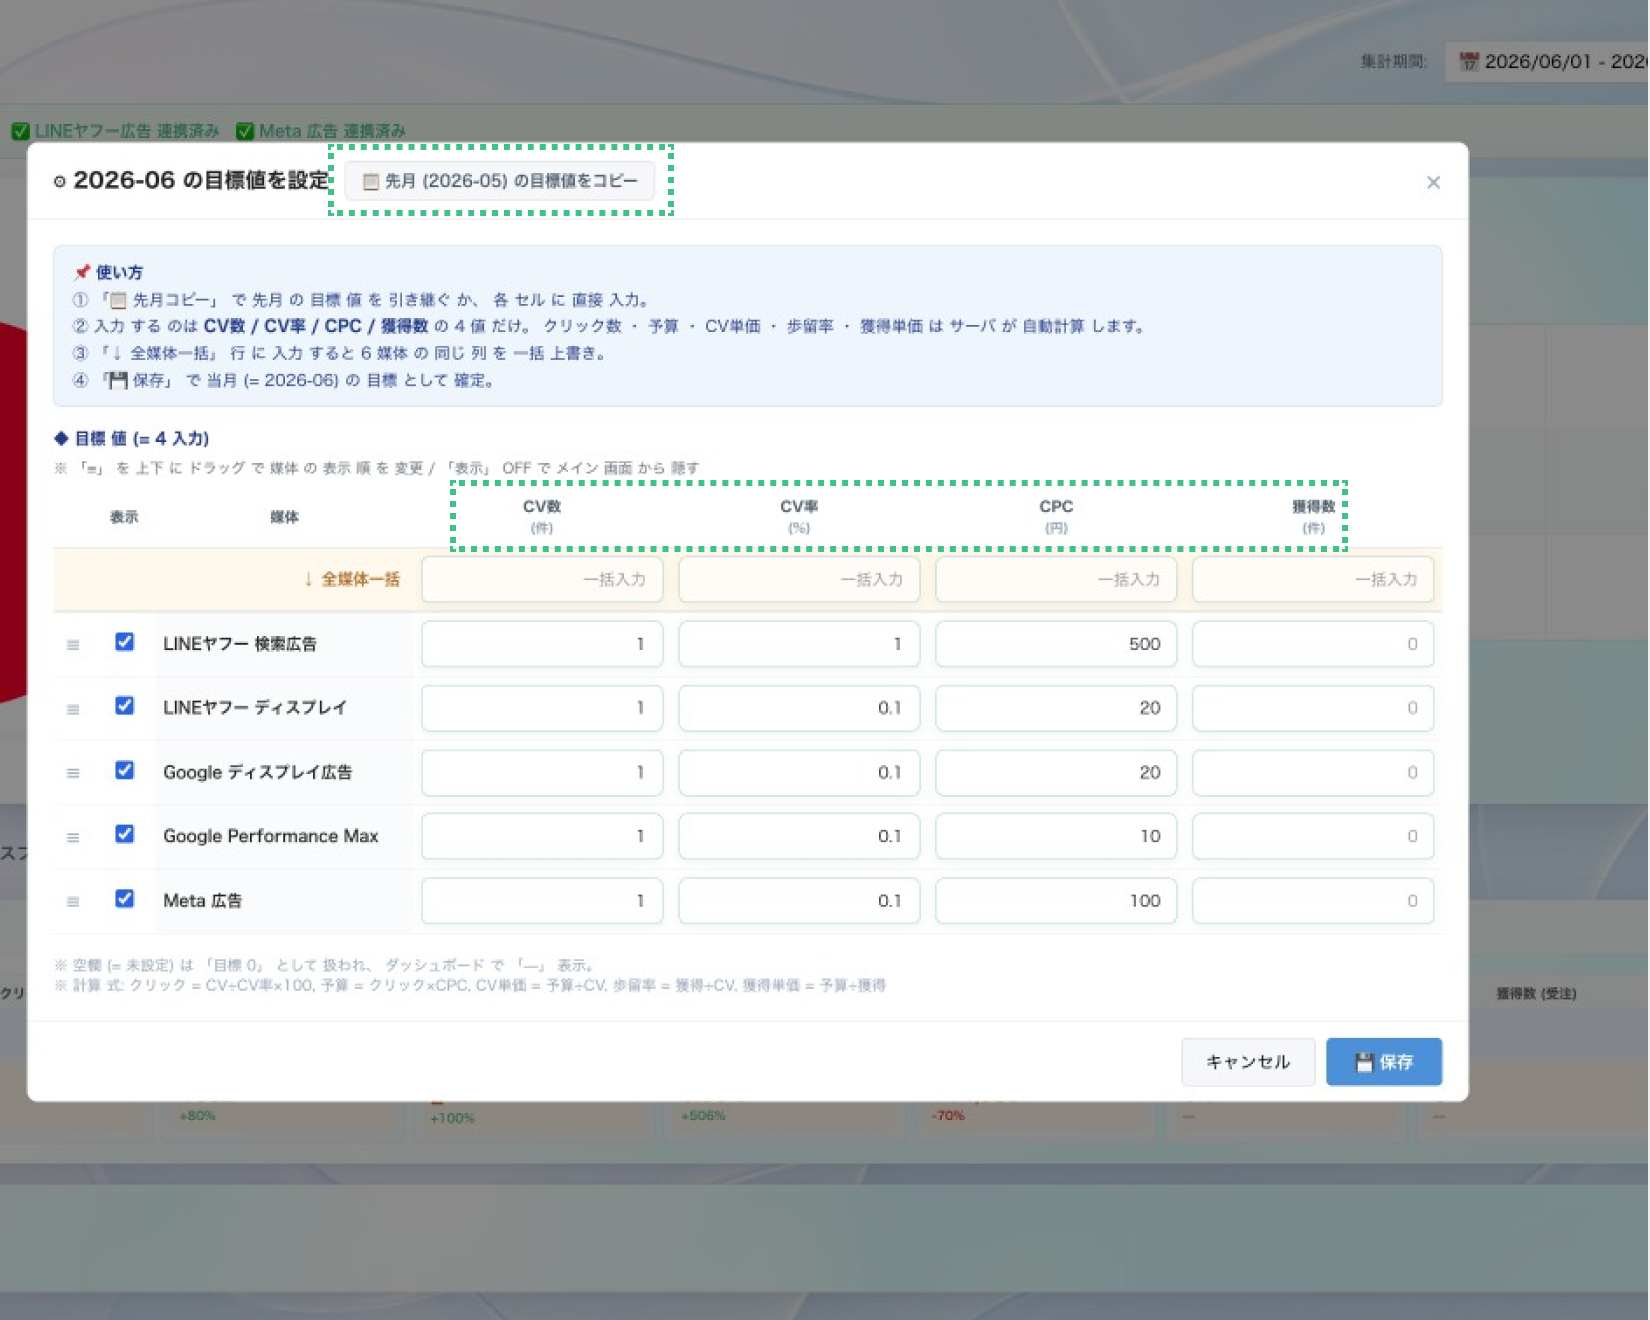
Task: Edit CV率 for Meta 広告
Action: click(799, 901)
